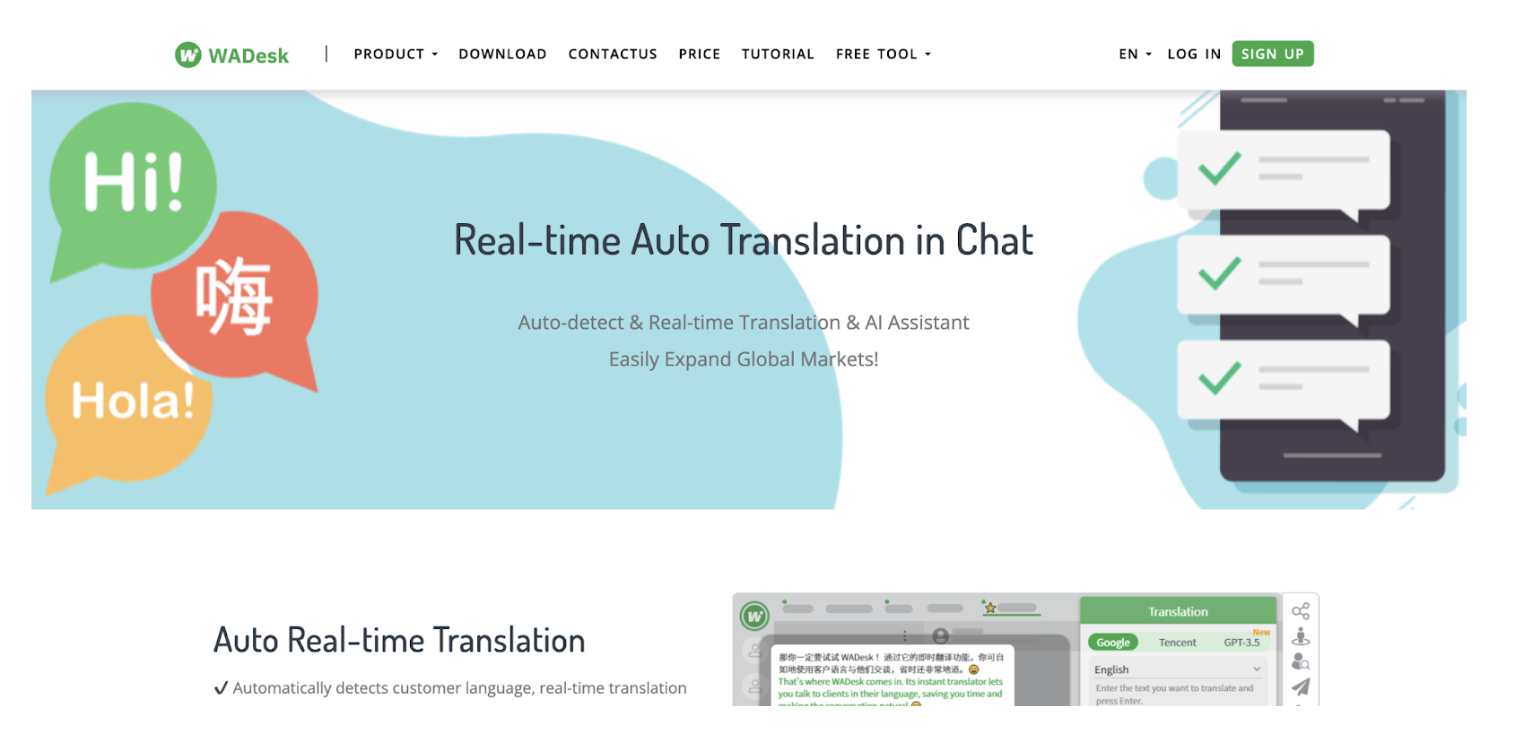1516x746 pixels.
Task: Click the share icon in the preview sidebar
Action: coord(1300,611)
